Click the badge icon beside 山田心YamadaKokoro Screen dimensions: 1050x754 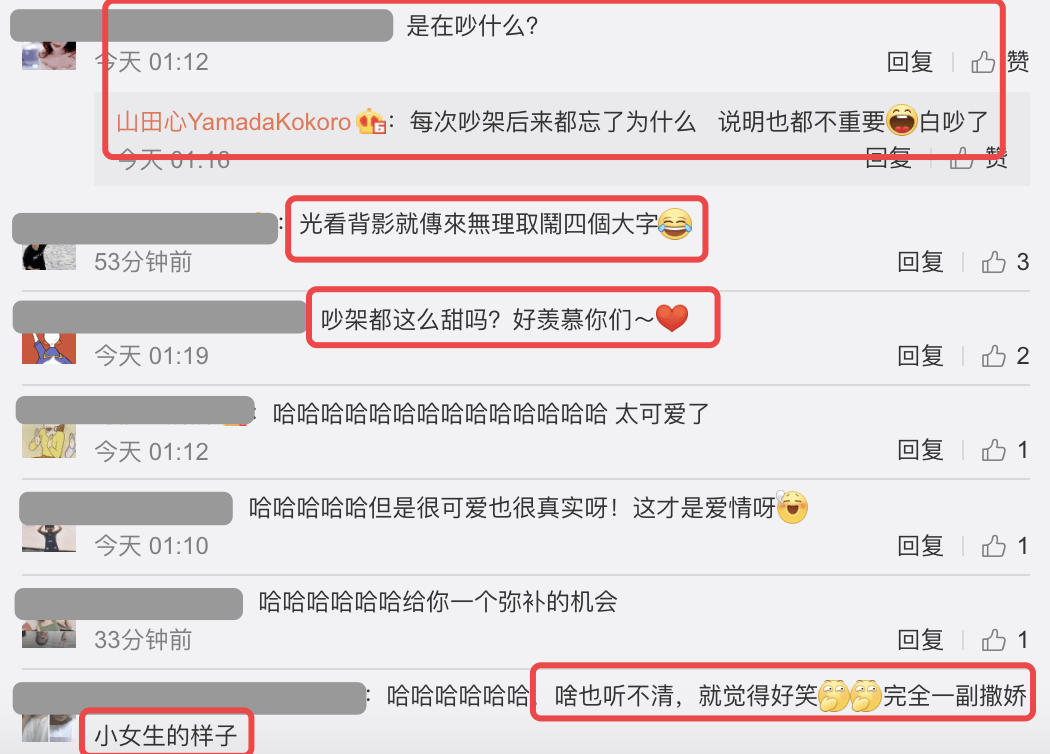coord(371,122)
